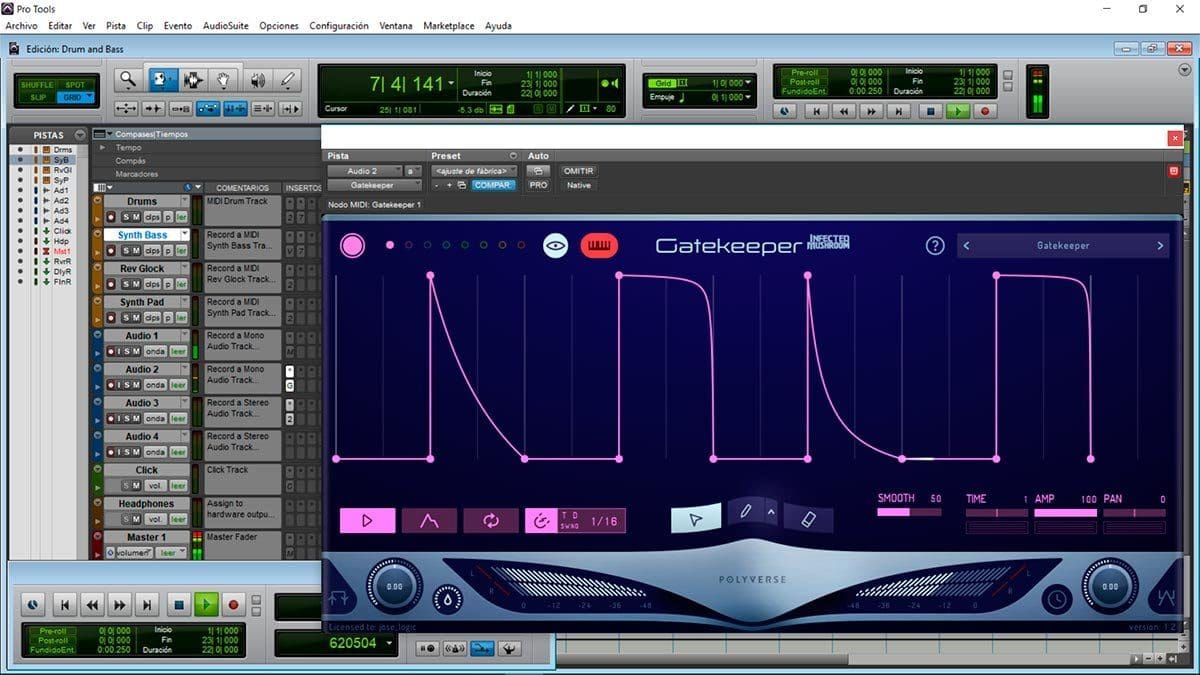The height and width of the screenshot is (675, 1200).
Task: Go to next Gatekeeper preset arrow
Action: (1160, 245)
